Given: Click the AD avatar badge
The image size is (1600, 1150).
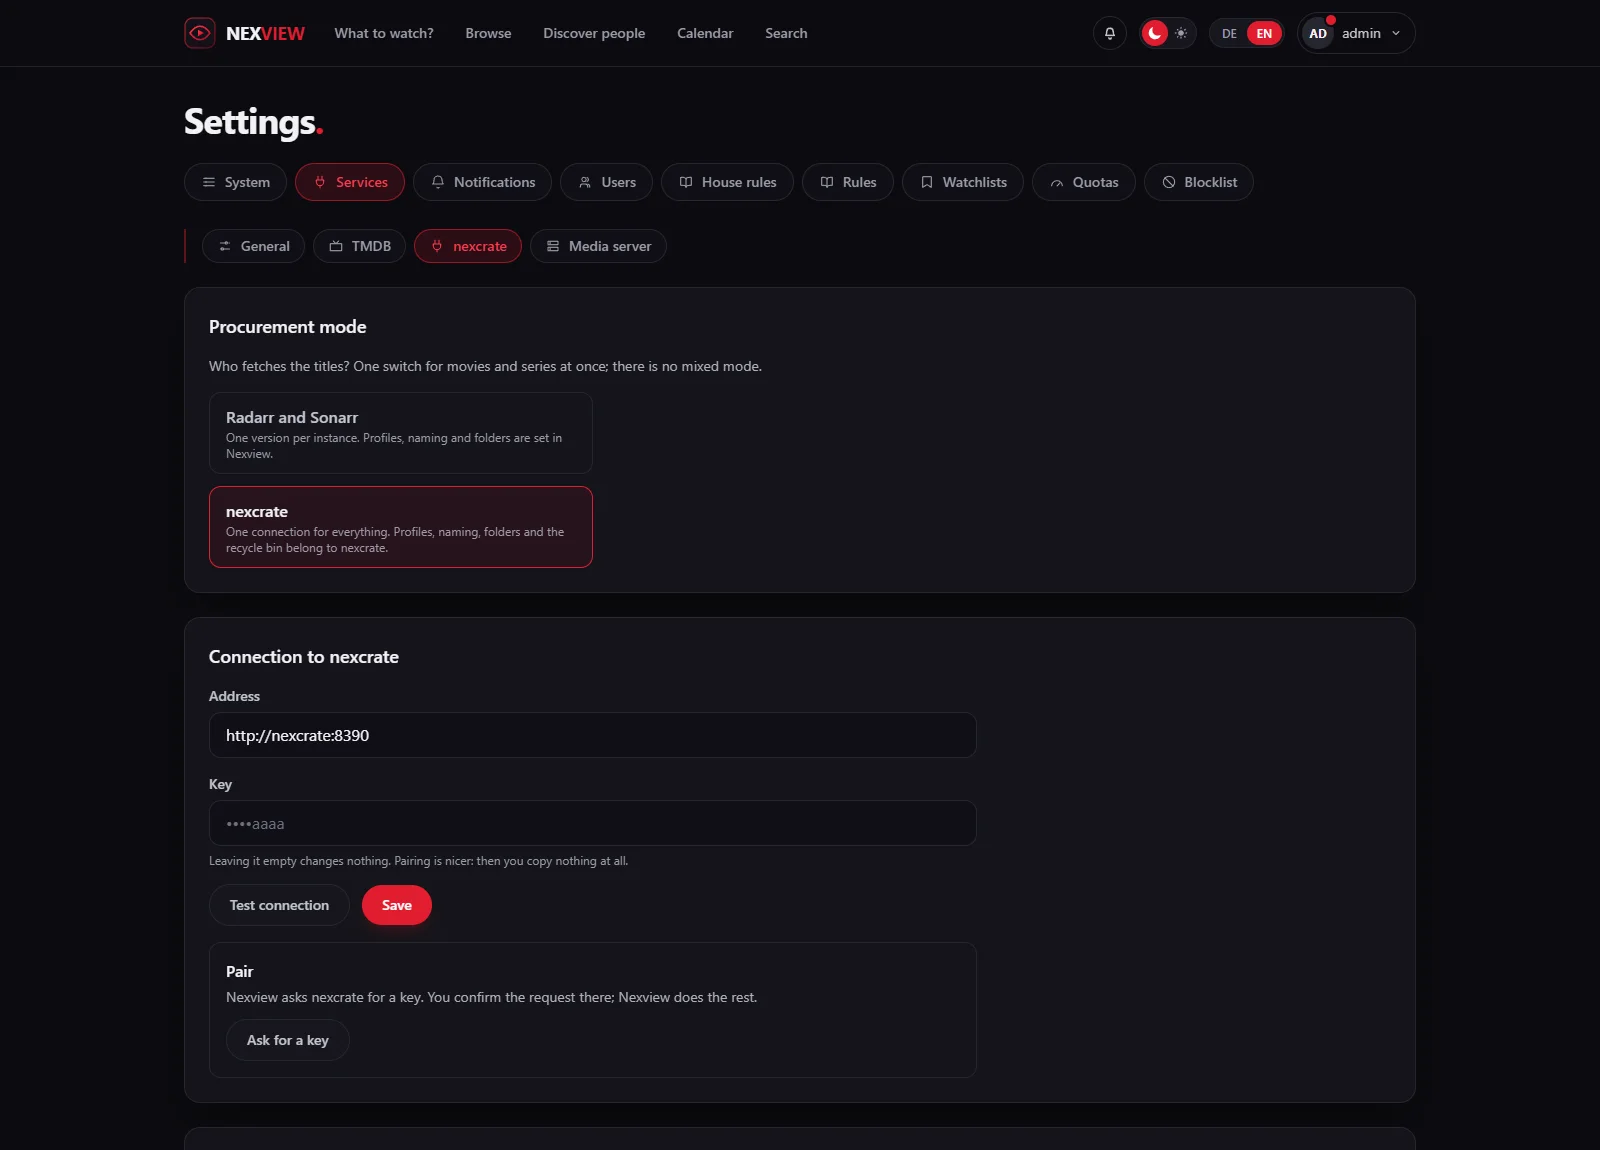Looking at the screenshot, I should point(1318,33).
